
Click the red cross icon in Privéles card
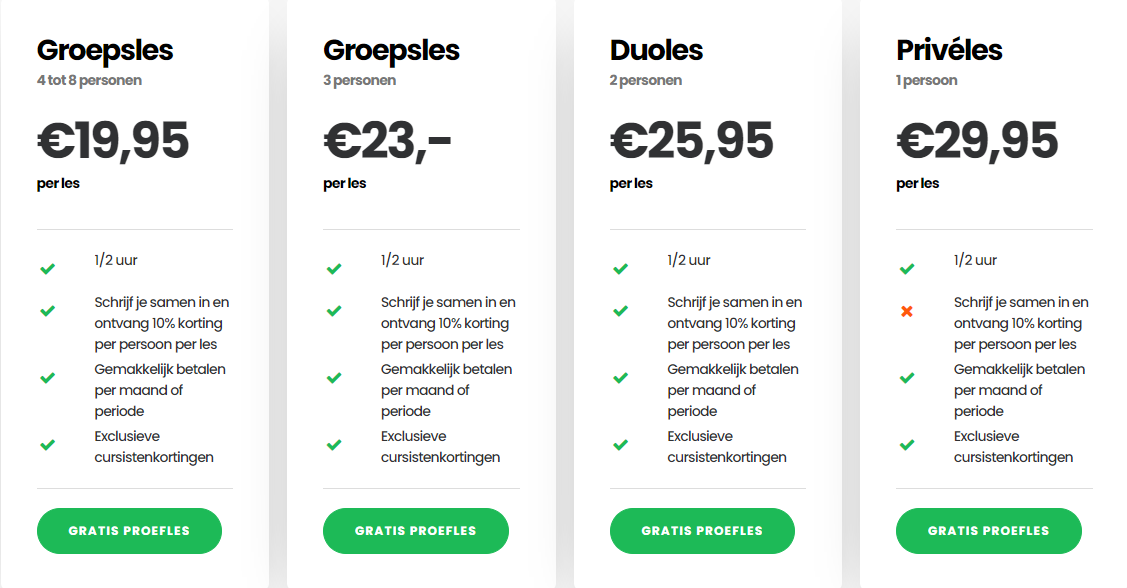point(907,312)
